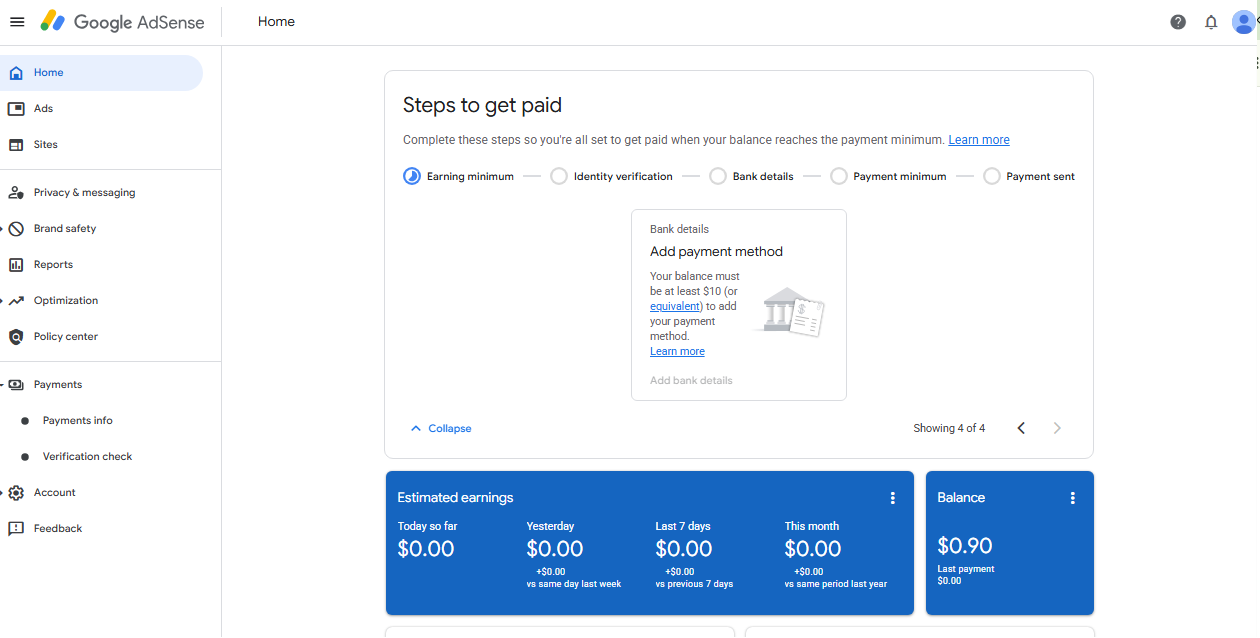Click the Sites icon in sidebar
This screenshot has width=1260, height=638.
(x=16, y=145)
